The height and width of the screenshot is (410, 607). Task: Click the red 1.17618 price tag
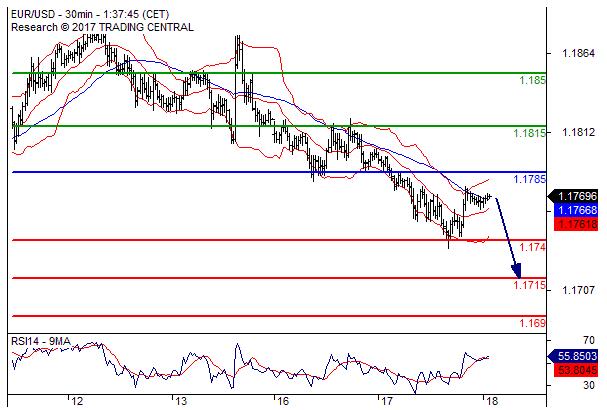pos(576,224)
